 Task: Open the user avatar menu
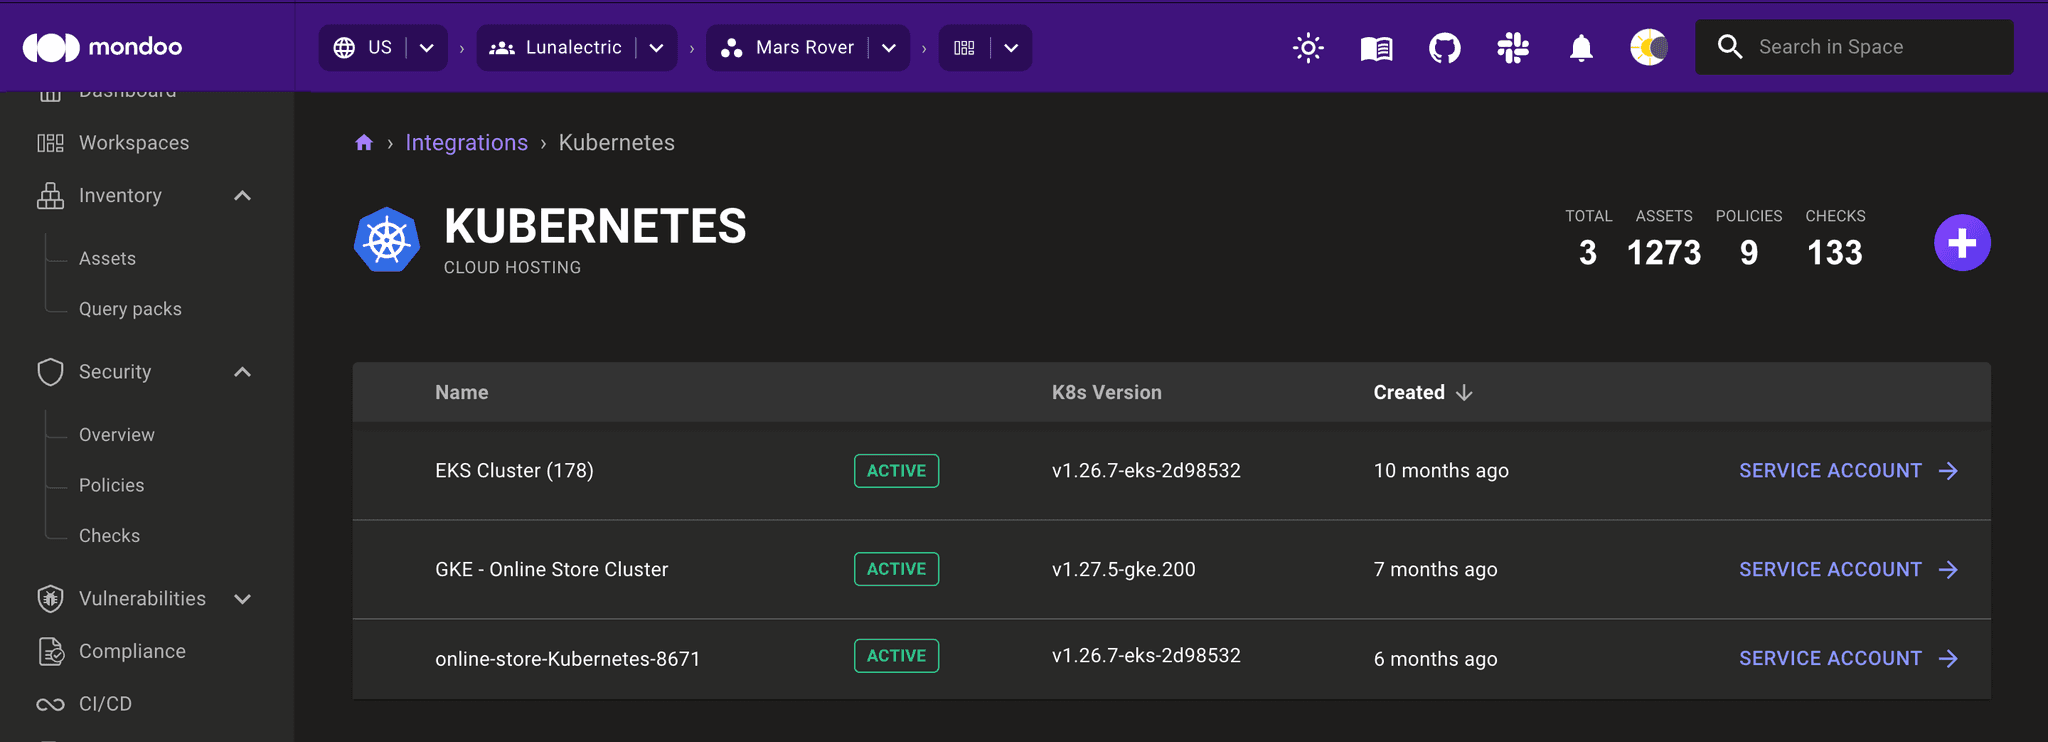(1649, 47)
